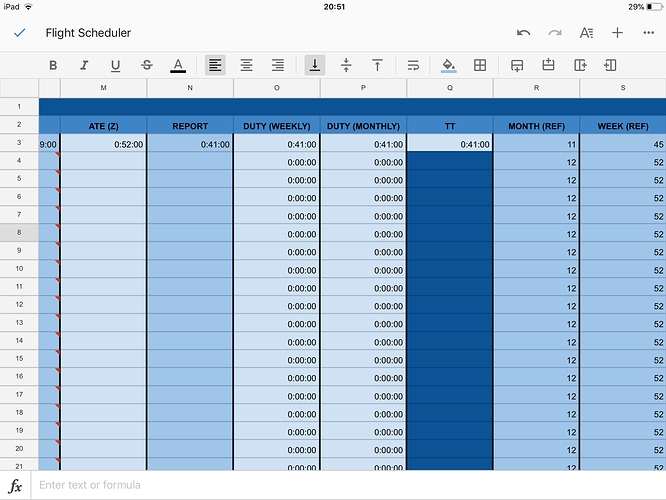The image size is (666, 500).
Task: Toggle strikethrough formatting
Action: click(x=147, y=65)
